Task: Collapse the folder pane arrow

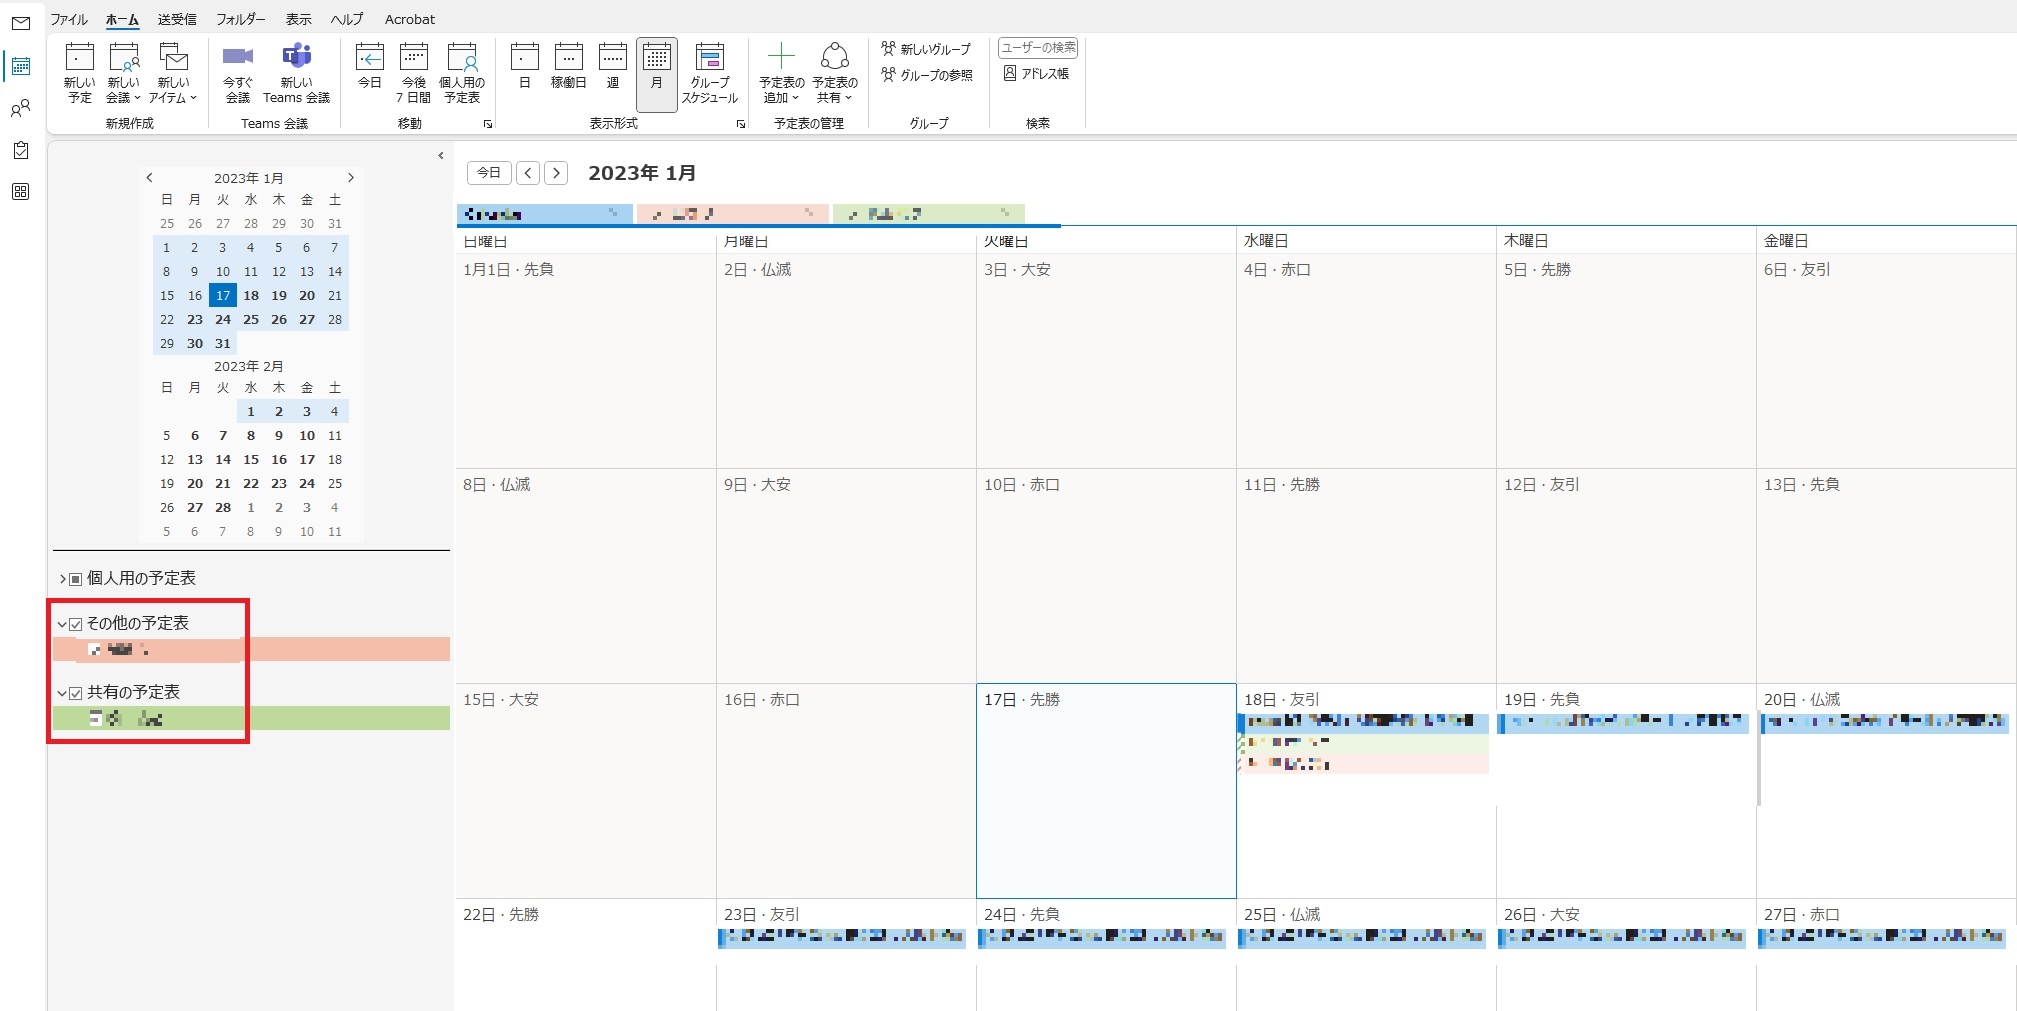Action: click(x=441, y=156)
